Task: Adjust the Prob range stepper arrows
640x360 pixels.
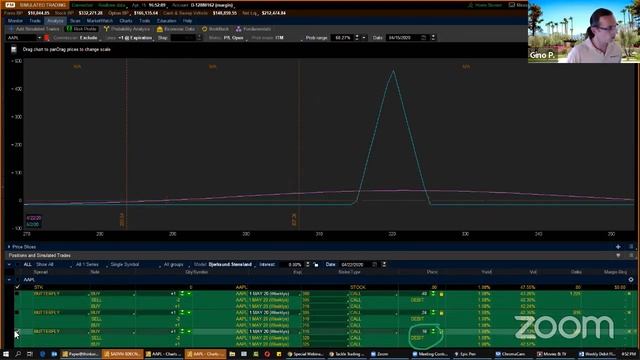Action: [357, 38]
